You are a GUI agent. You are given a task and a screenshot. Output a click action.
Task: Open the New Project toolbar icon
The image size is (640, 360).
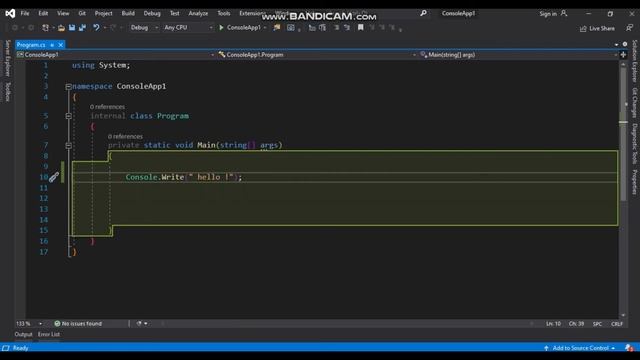(x=45, y=28)
